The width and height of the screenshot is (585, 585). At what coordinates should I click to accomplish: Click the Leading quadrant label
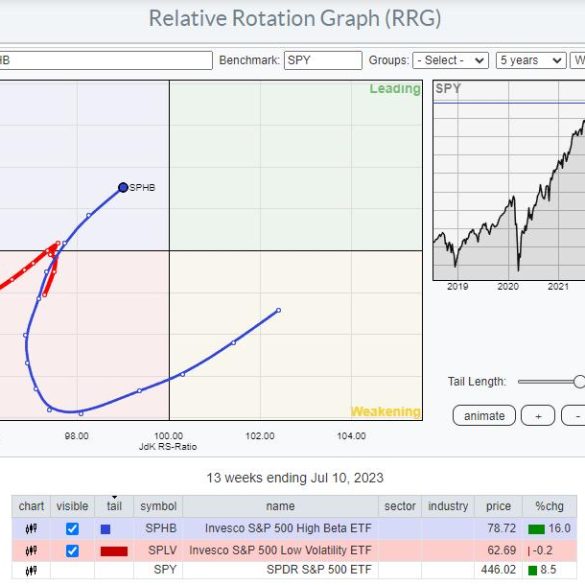point(395,89)
